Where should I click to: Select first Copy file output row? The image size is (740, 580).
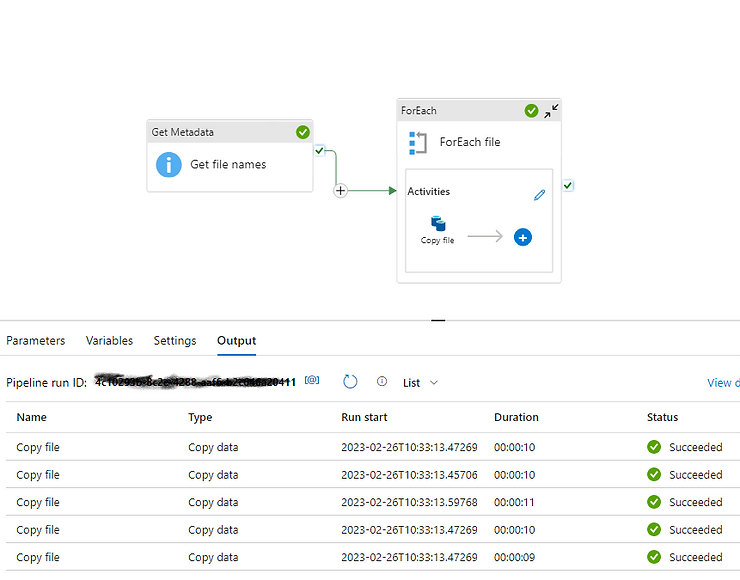(x=38, y=447)
